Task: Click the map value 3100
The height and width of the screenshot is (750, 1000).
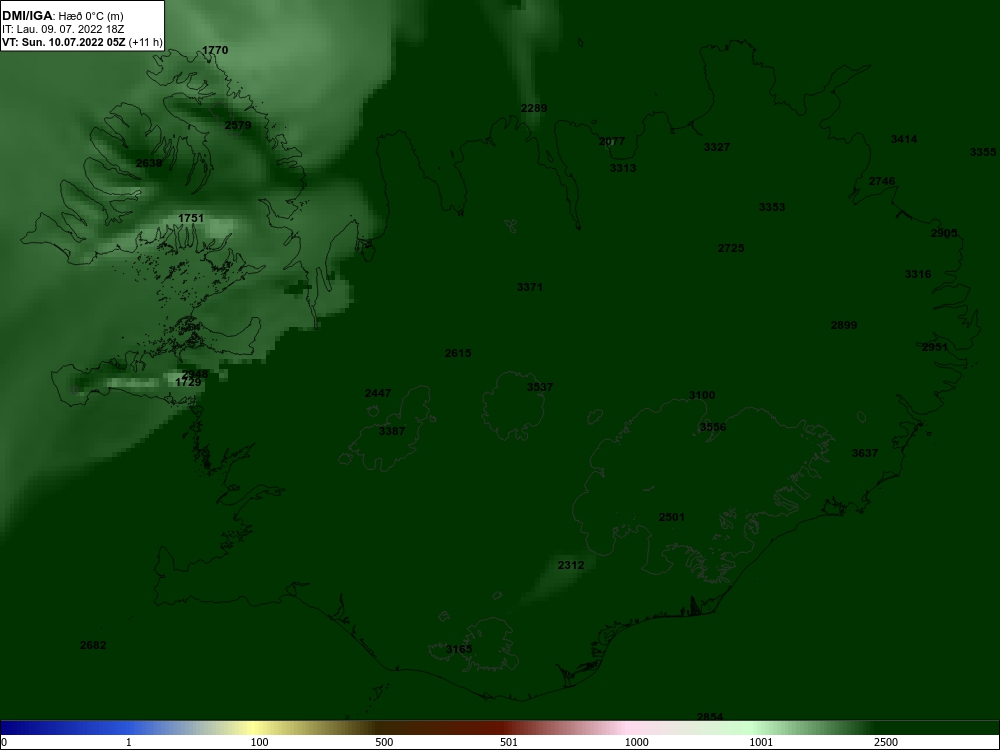Action: tap(702, 395)
